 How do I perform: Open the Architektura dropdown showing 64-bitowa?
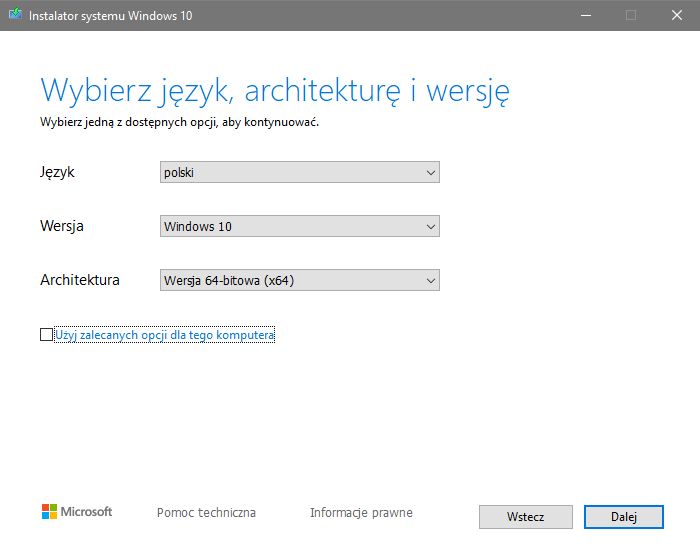point(300,280)
